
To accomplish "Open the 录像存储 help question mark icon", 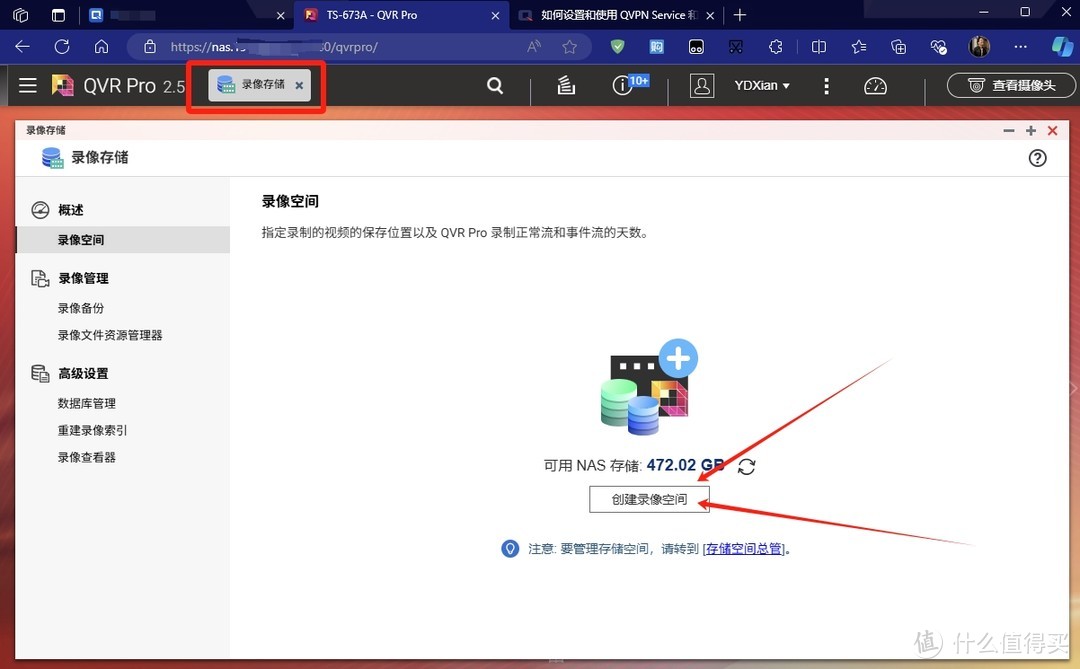I will coord(1037,157).
